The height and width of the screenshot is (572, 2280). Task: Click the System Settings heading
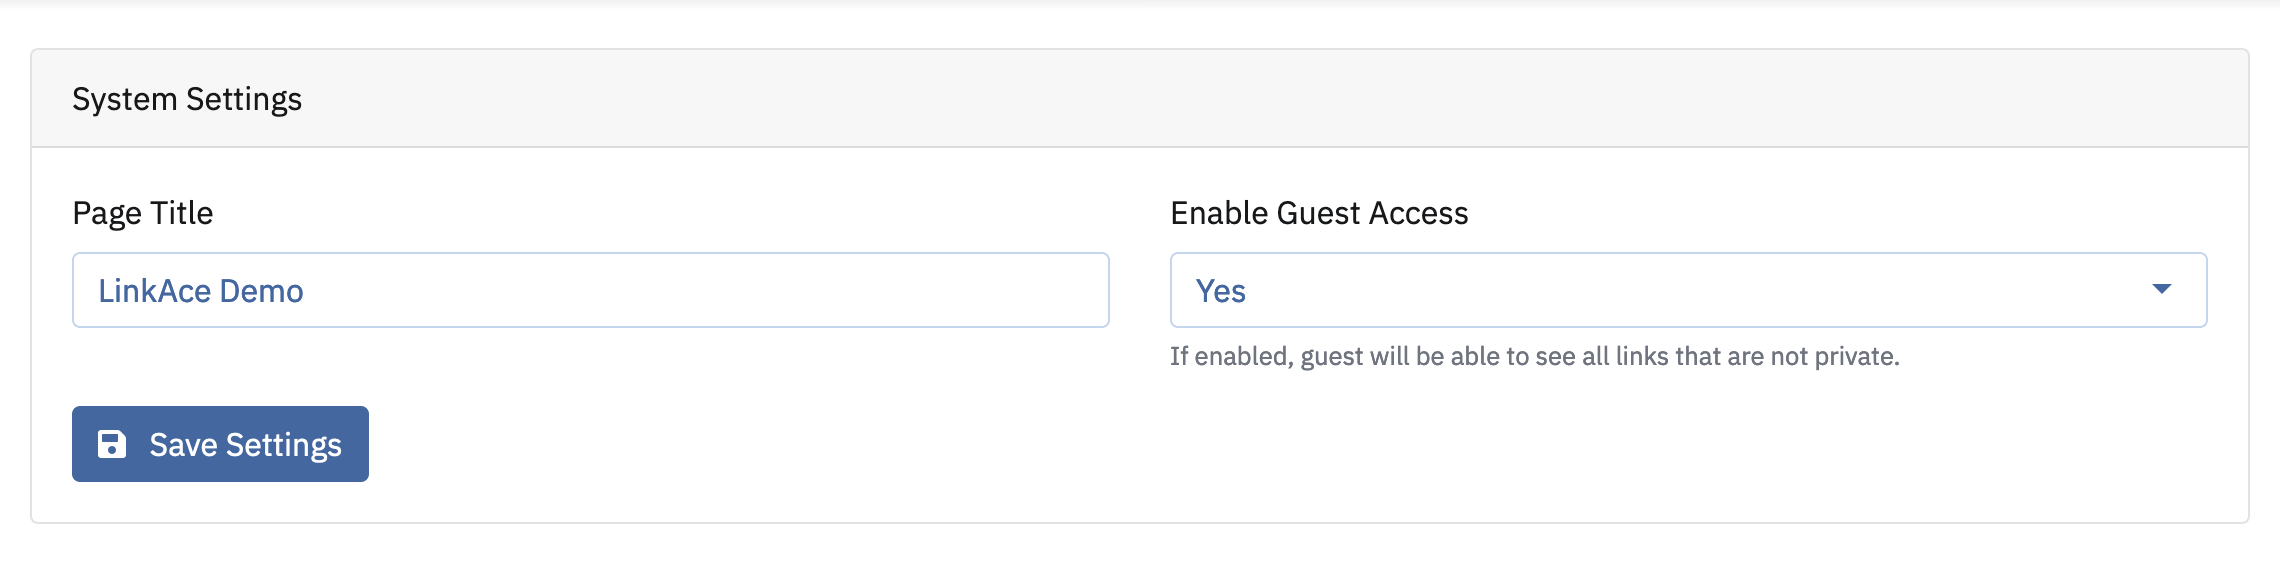[187, 99]
